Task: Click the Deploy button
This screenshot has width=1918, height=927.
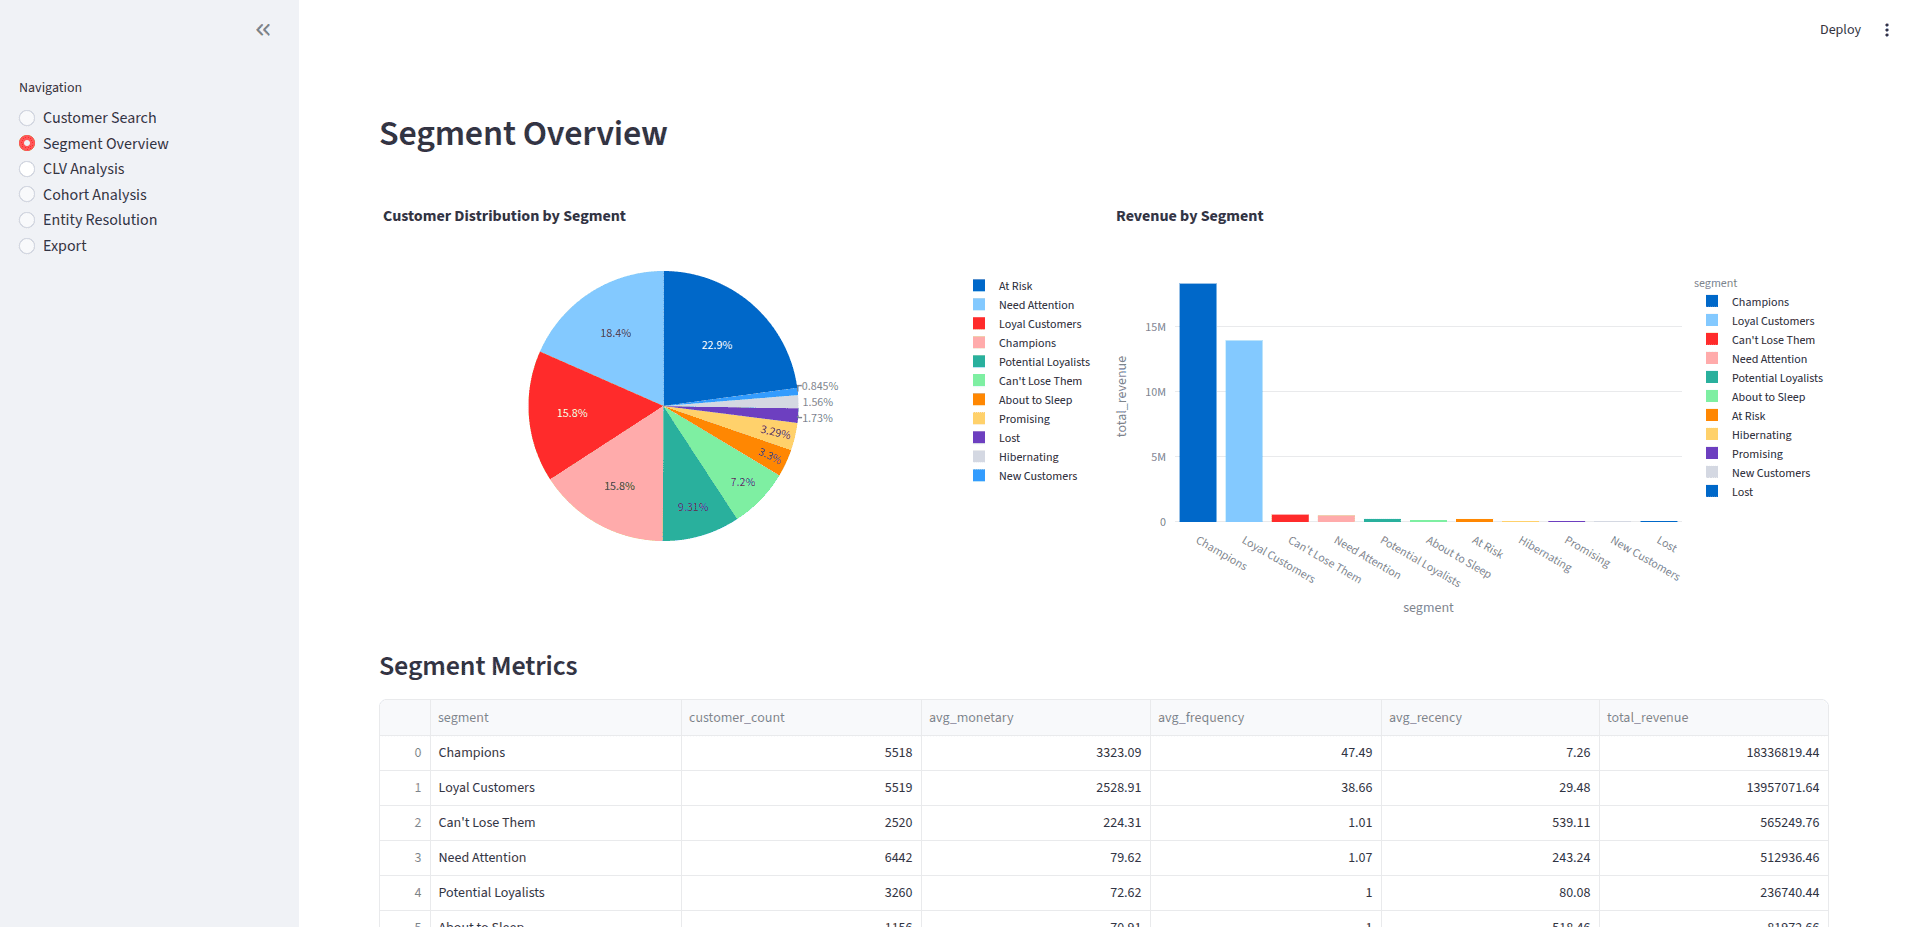Action: pos(1839,29)
